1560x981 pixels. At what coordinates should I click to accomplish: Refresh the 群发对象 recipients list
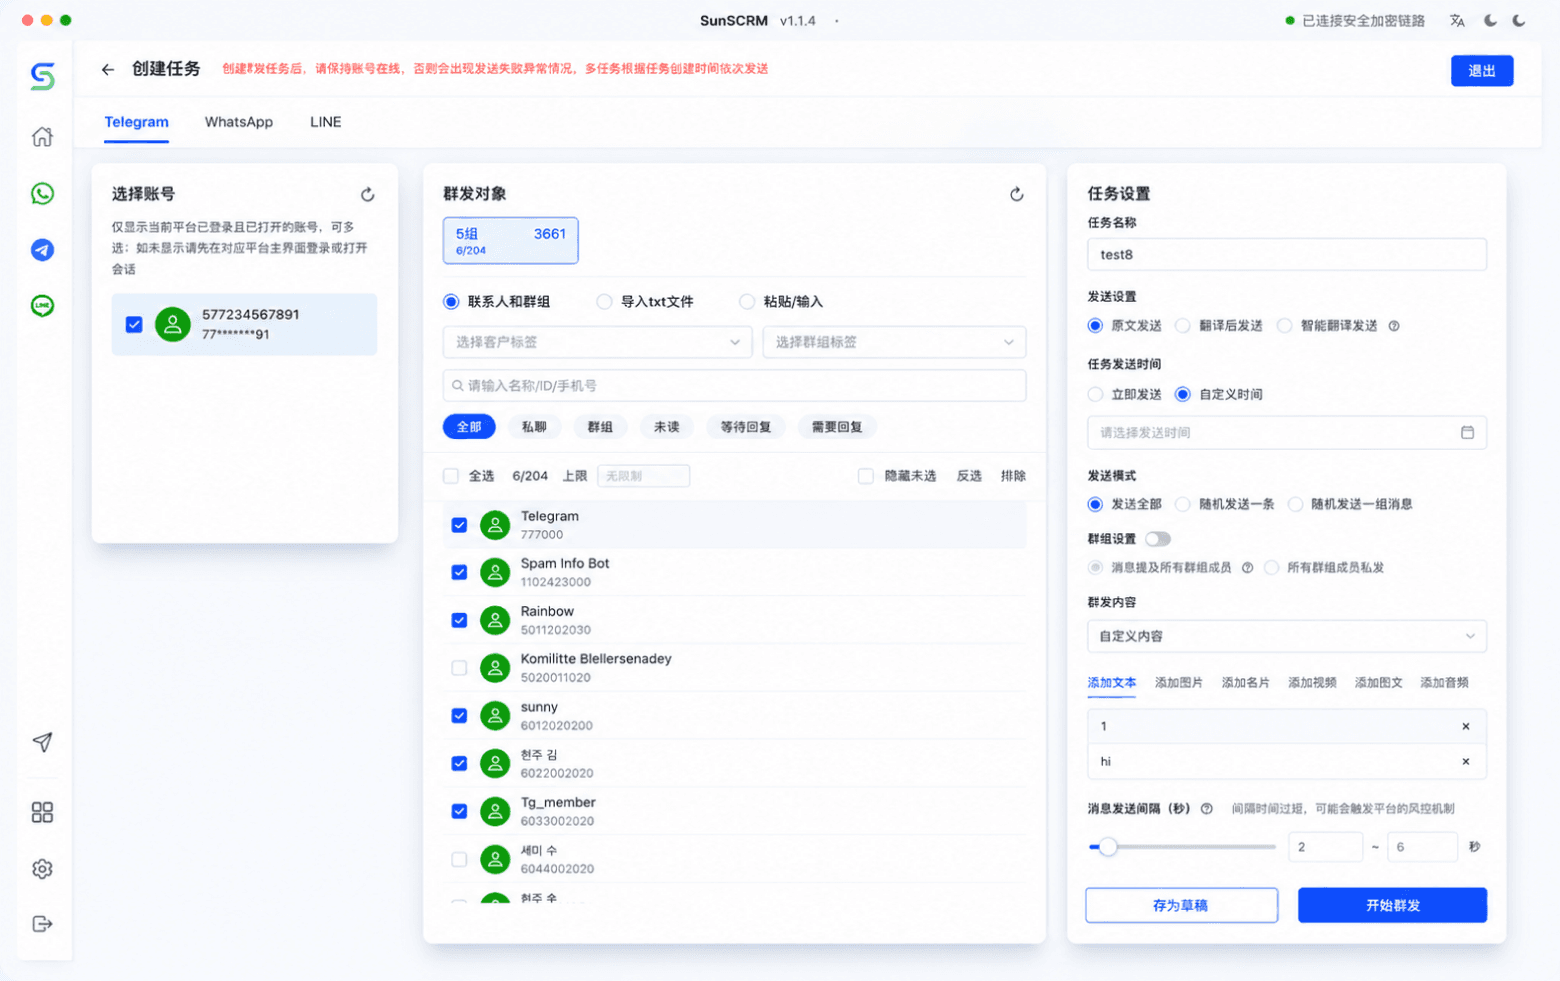point(1017,194)
